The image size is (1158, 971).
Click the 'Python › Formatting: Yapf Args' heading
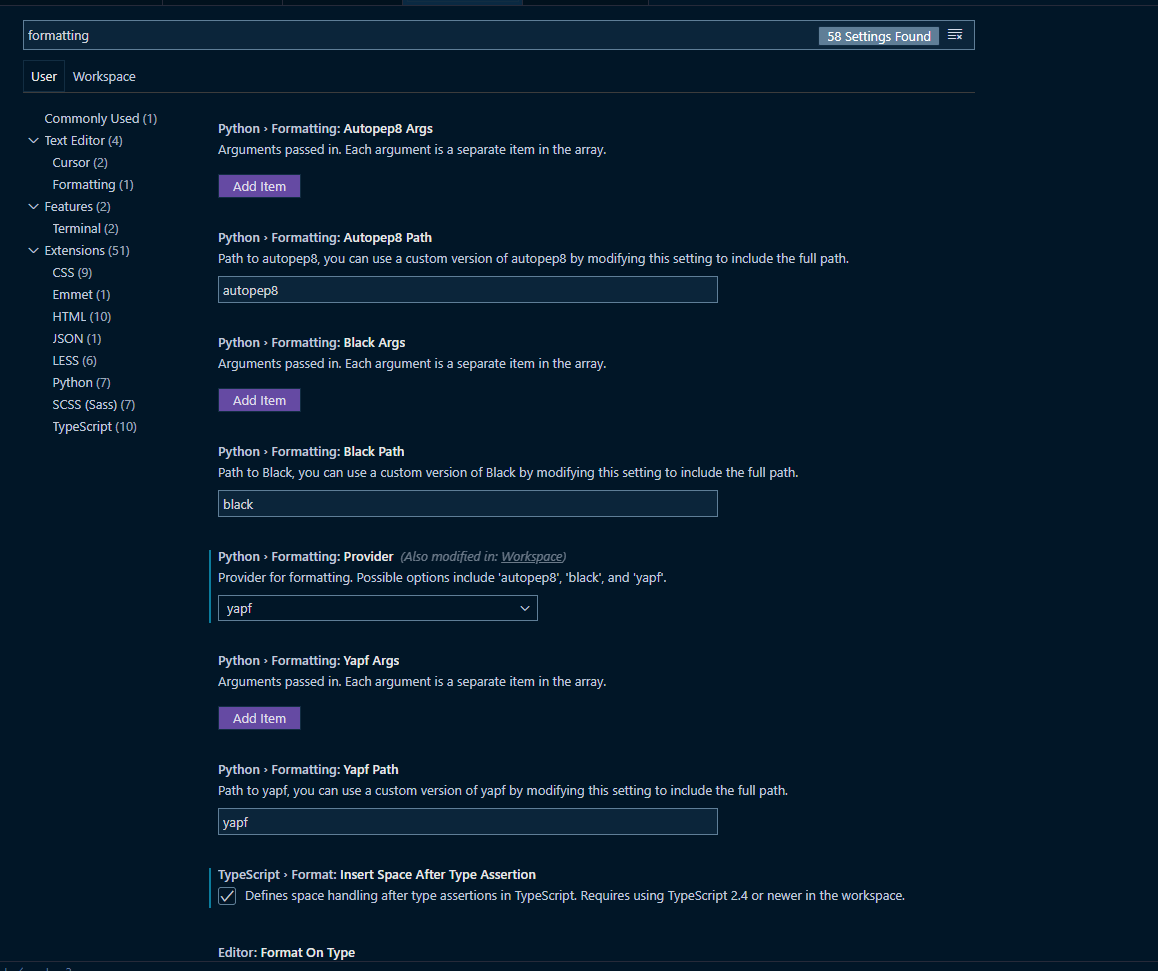[309, 661]
